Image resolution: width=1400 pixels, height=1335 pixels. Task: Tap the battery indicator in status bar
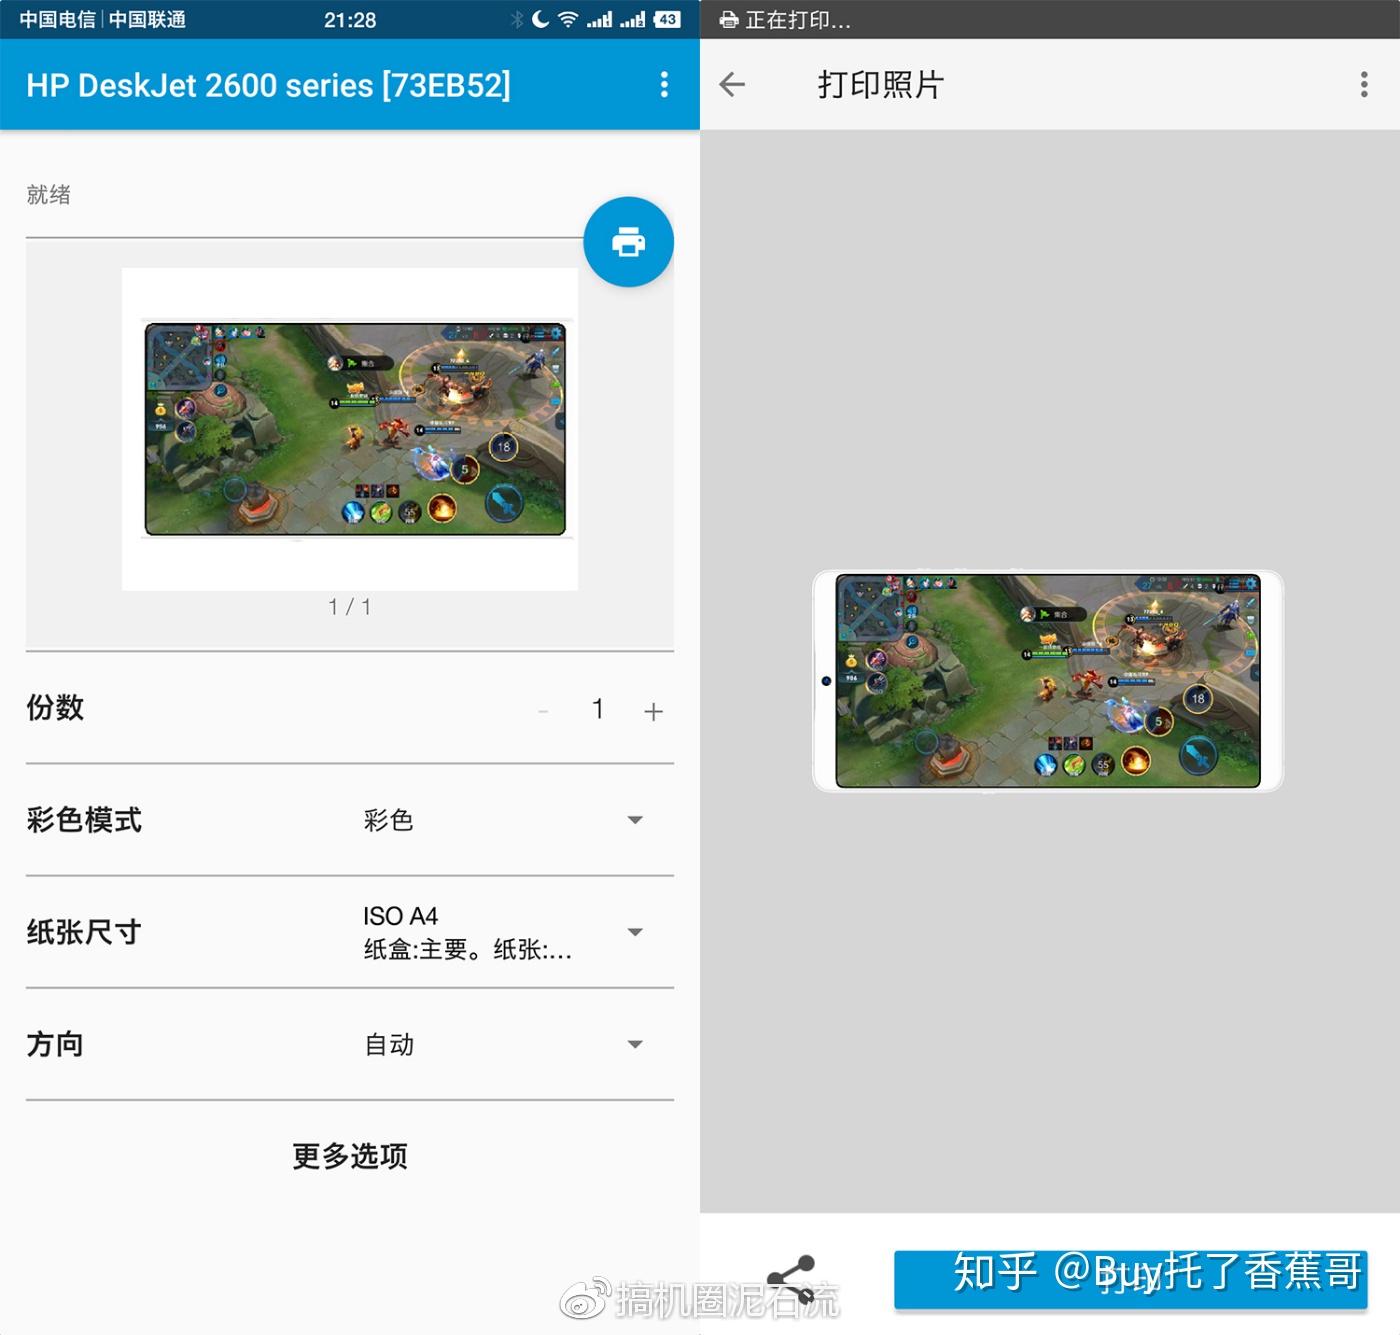tap(667, 19)
